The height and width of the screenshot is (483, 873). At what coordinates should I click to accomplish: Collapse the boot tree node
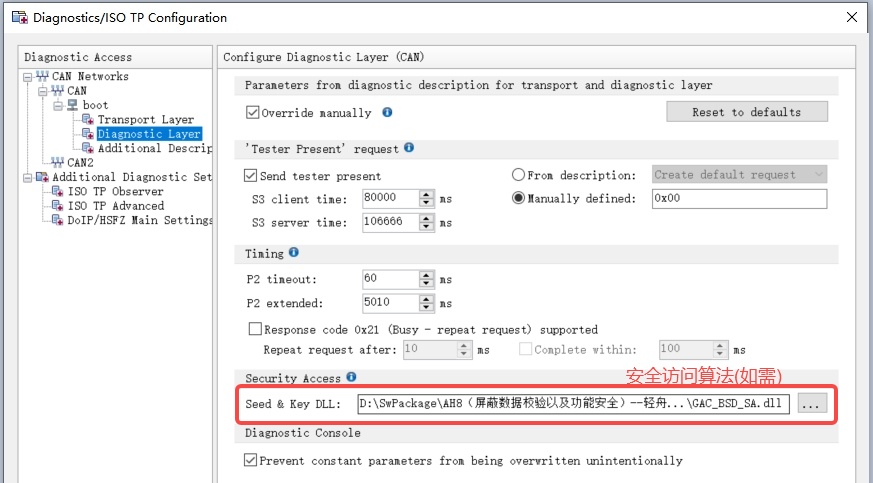click(x=58, y=106)
